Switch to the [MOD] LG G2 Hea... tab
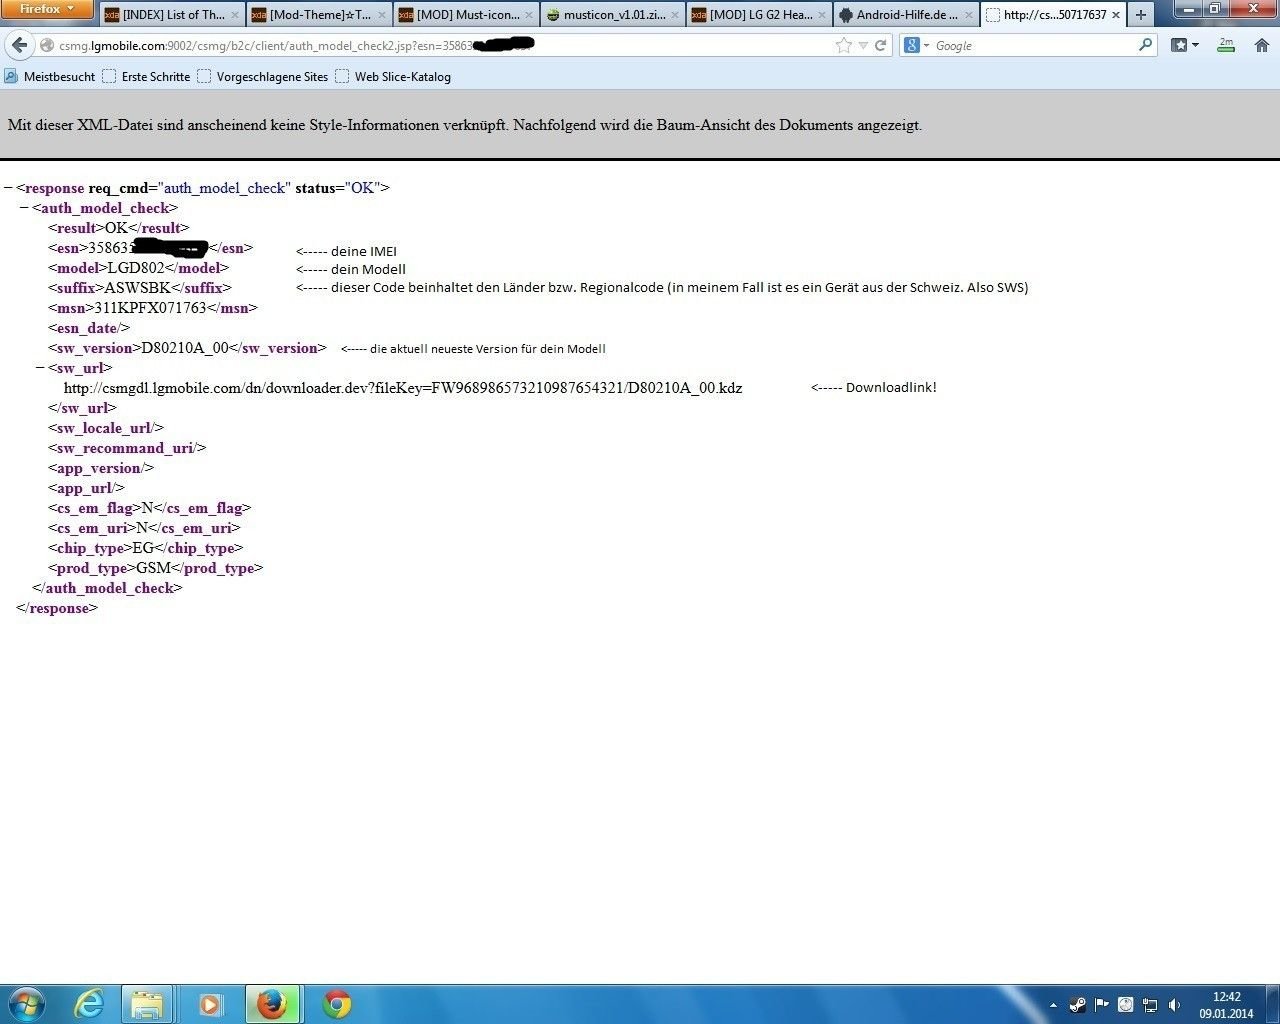 759,14
